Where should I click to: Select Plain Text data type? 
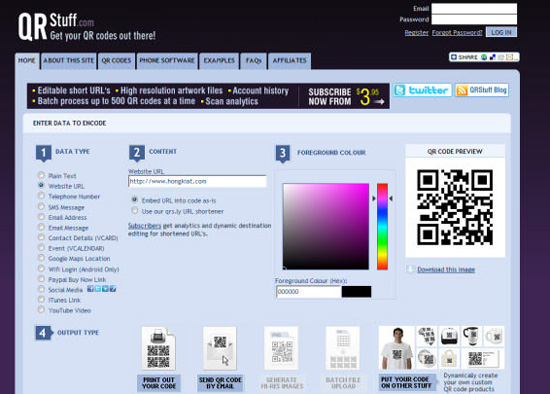[41, 175]
